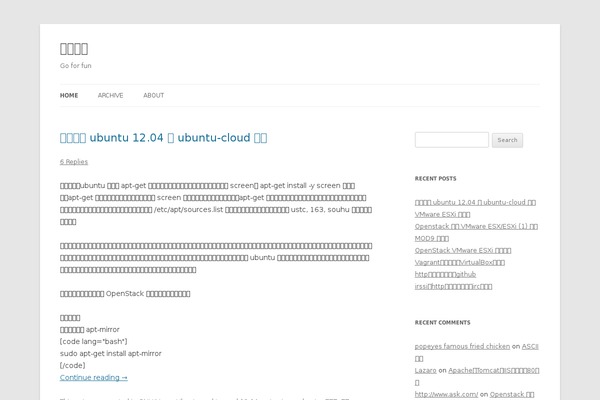Image resolution: width=600 pixels, height=400 pixels.
Task: Open the MOD9 recent post
Action: 432,238
